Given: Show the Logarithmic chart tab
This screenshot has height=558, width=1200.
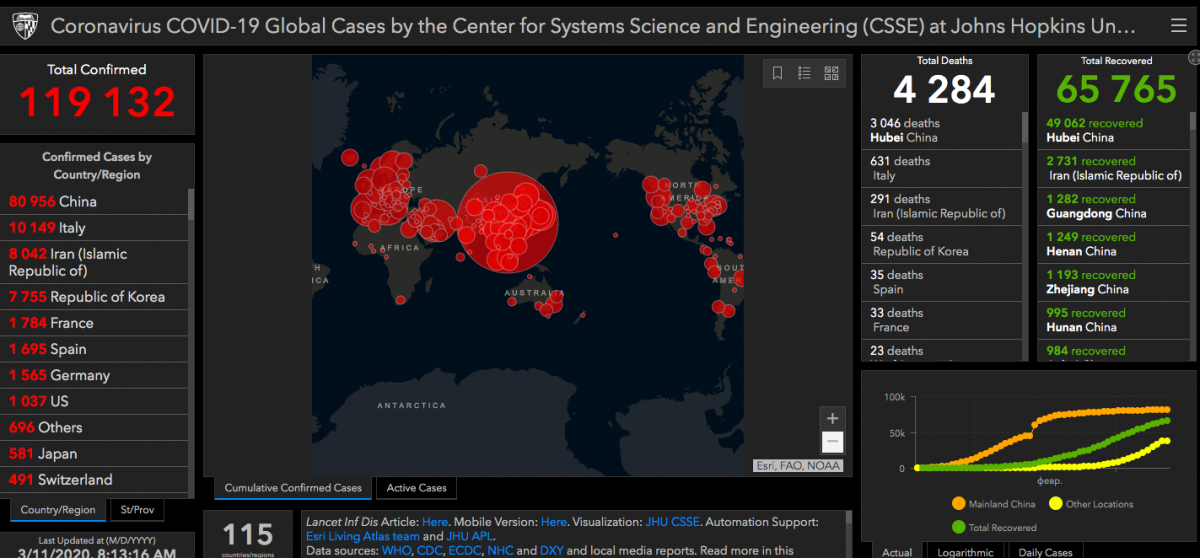Looking at the screenshot, I should tap(966, 551).
